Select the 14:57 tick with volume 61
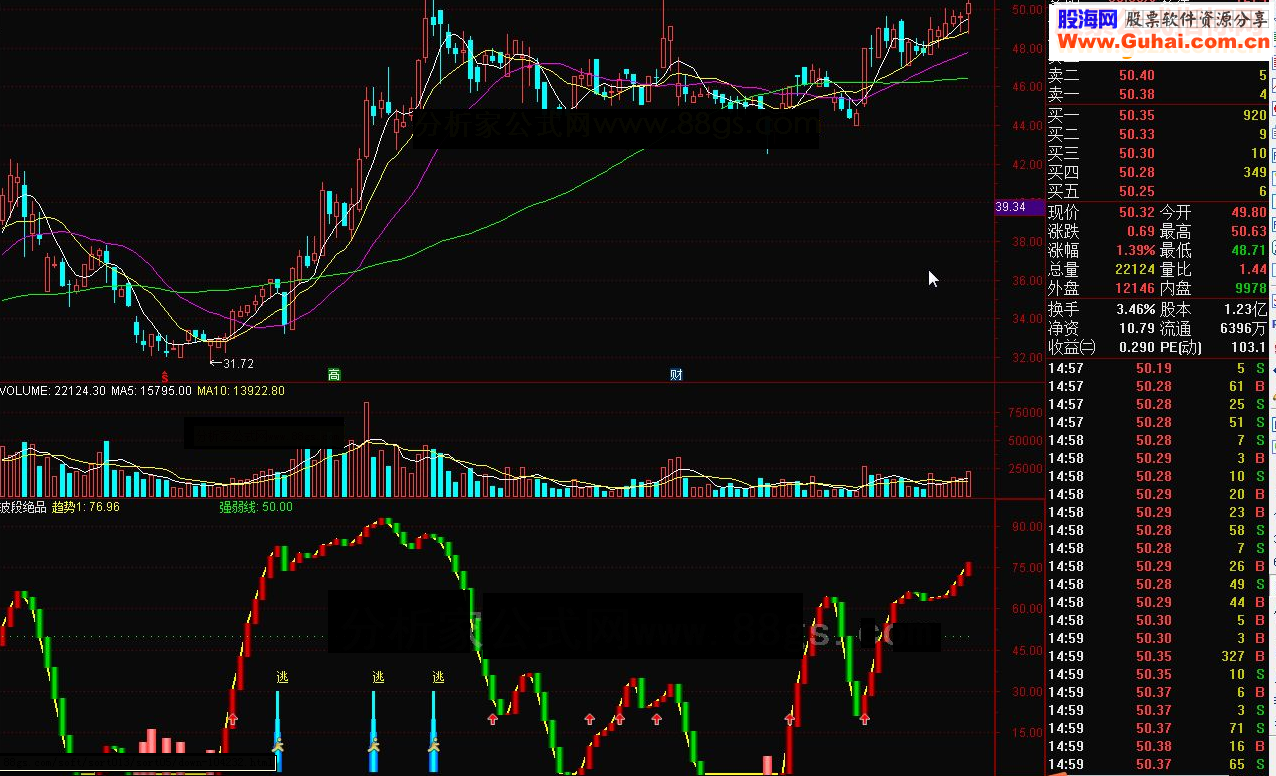 tap(1157, 386)
